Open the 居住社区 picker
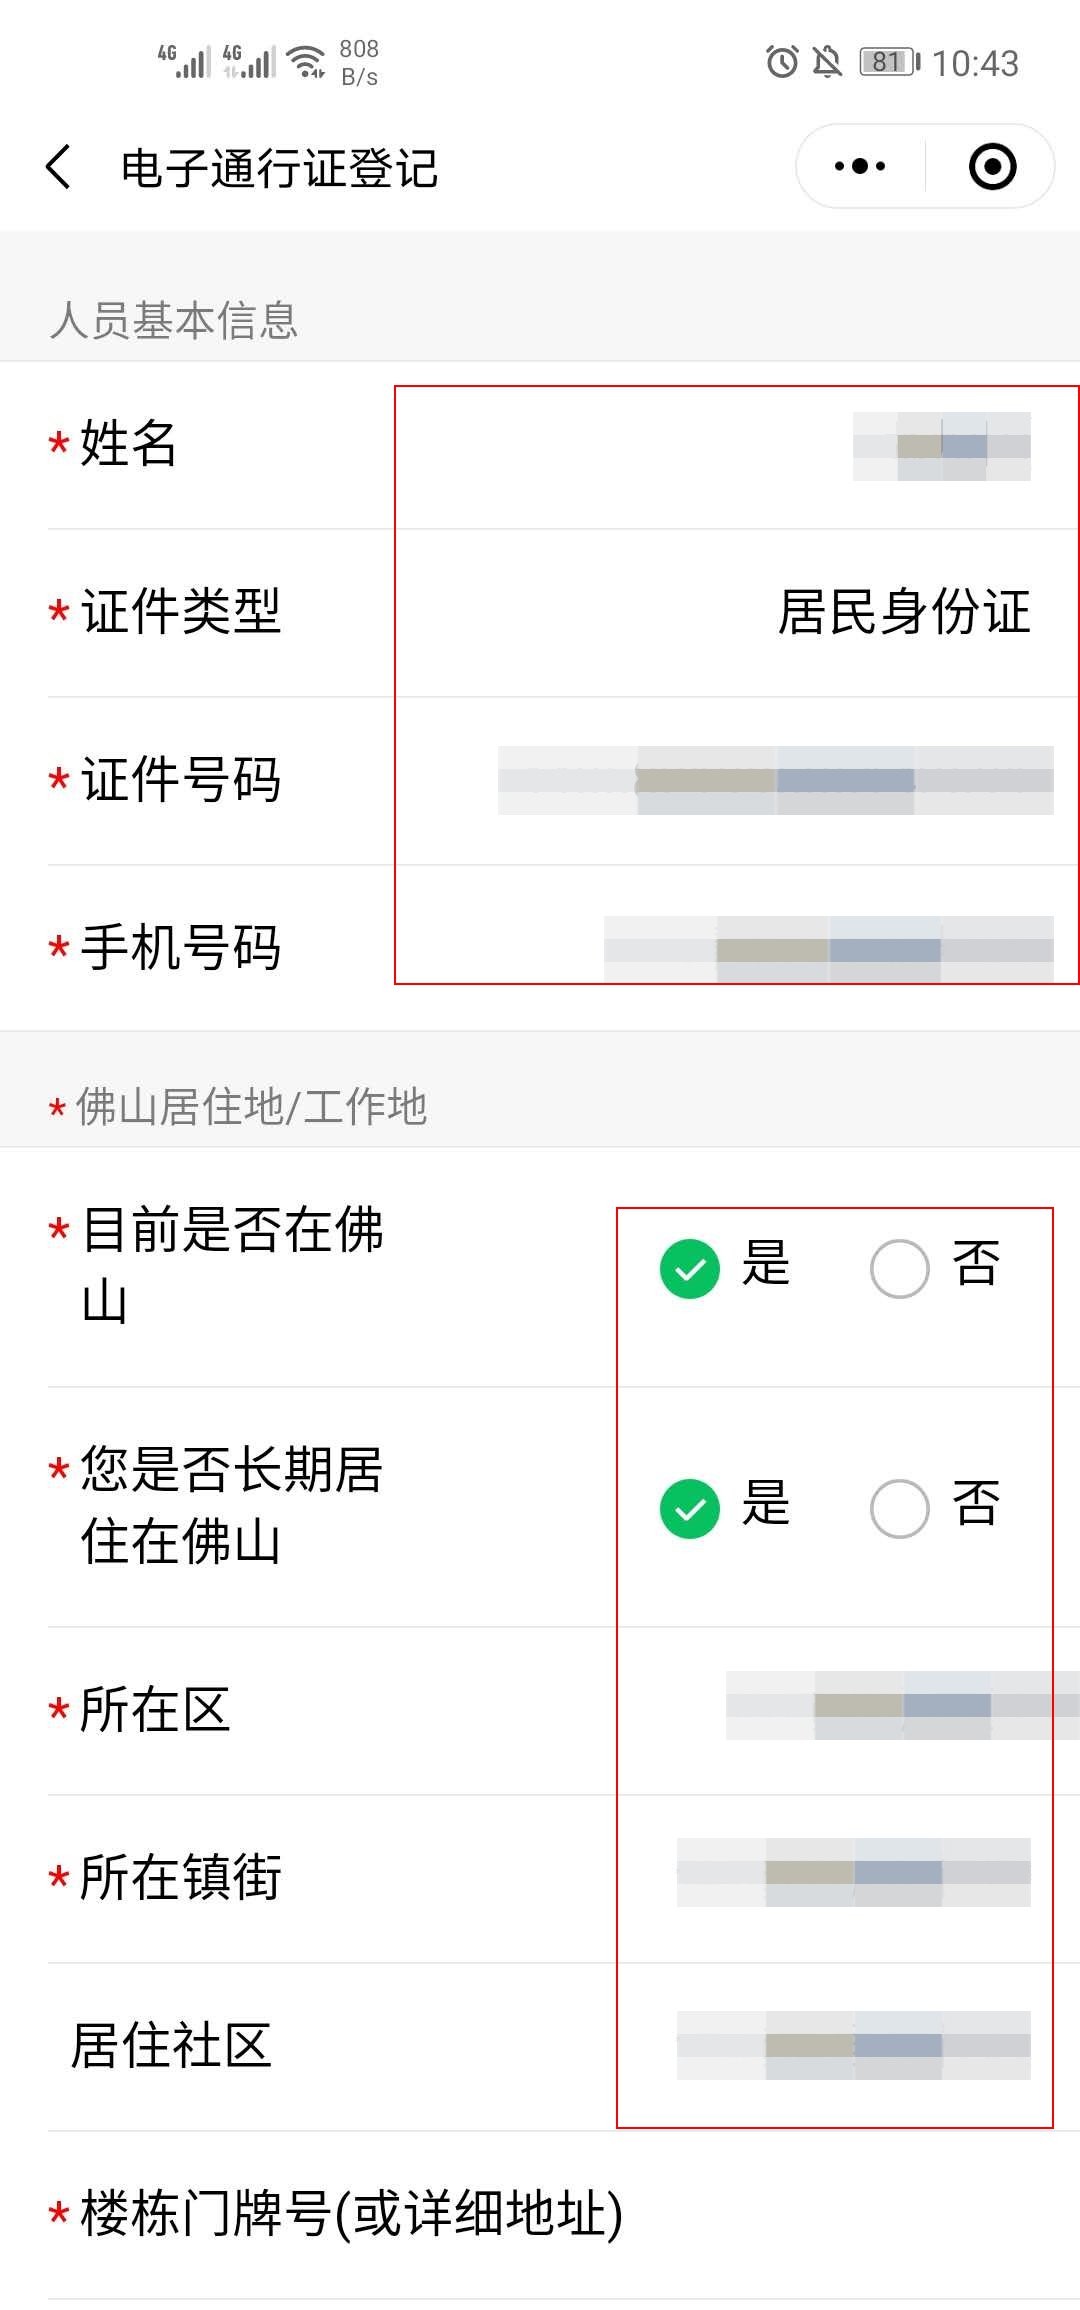 [x=853, y=2045]
